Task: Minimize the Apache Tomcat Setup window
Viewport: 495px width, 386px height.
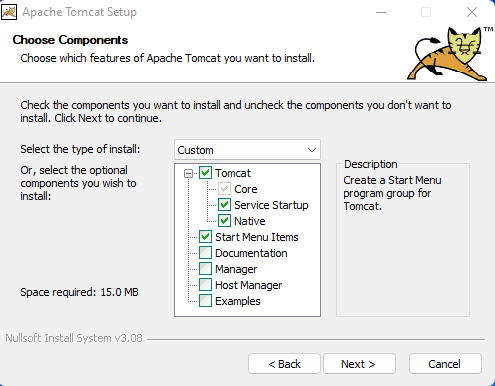Action: tap(381, 12)
